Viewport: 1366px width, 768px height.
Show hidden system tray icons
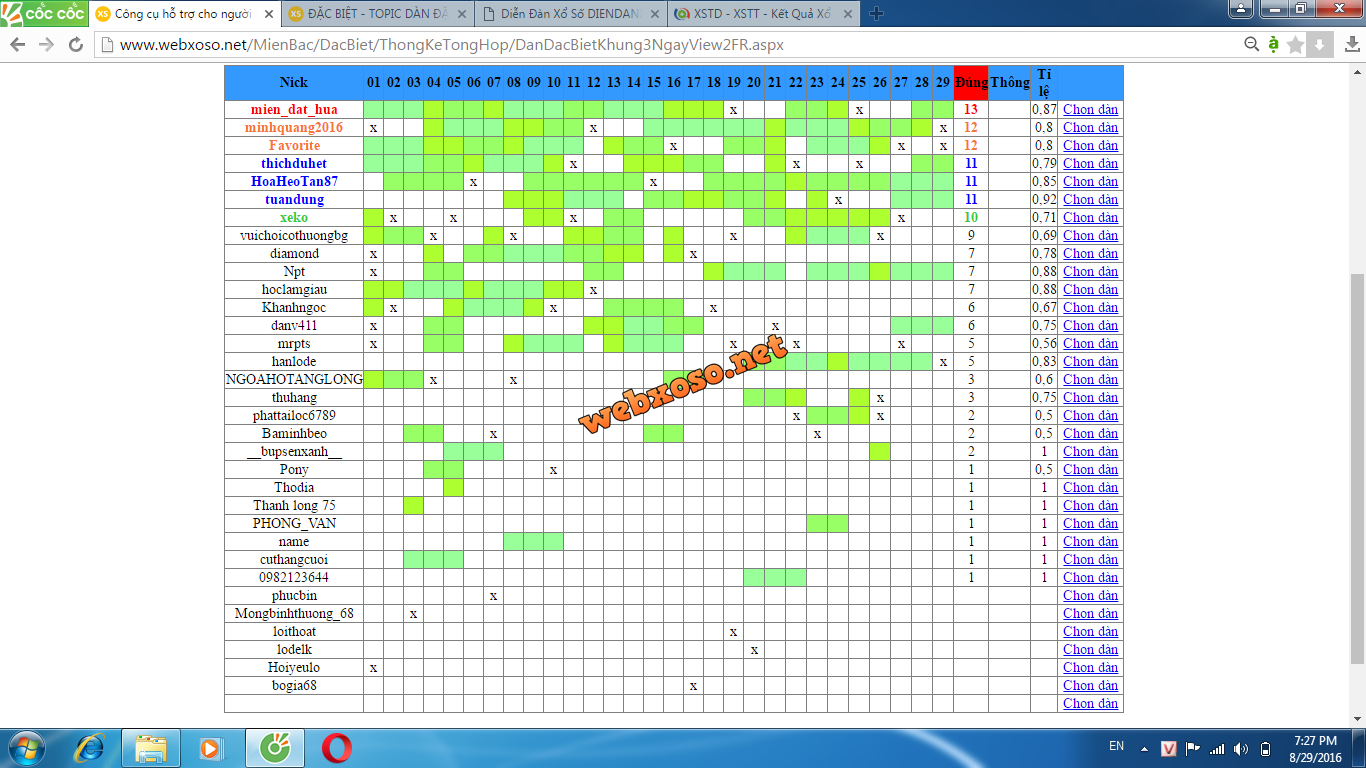1144,749
